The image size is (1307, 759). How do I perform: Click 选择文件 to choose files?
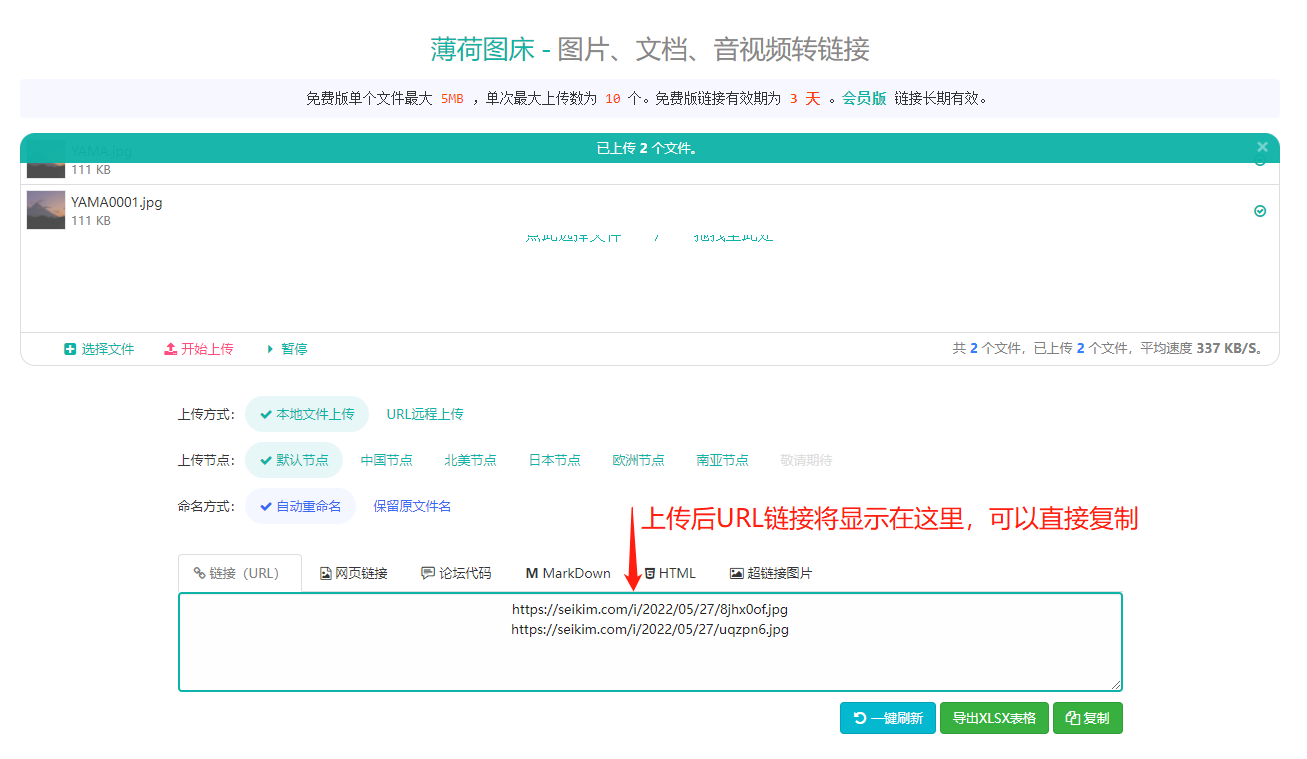point(99,349)
